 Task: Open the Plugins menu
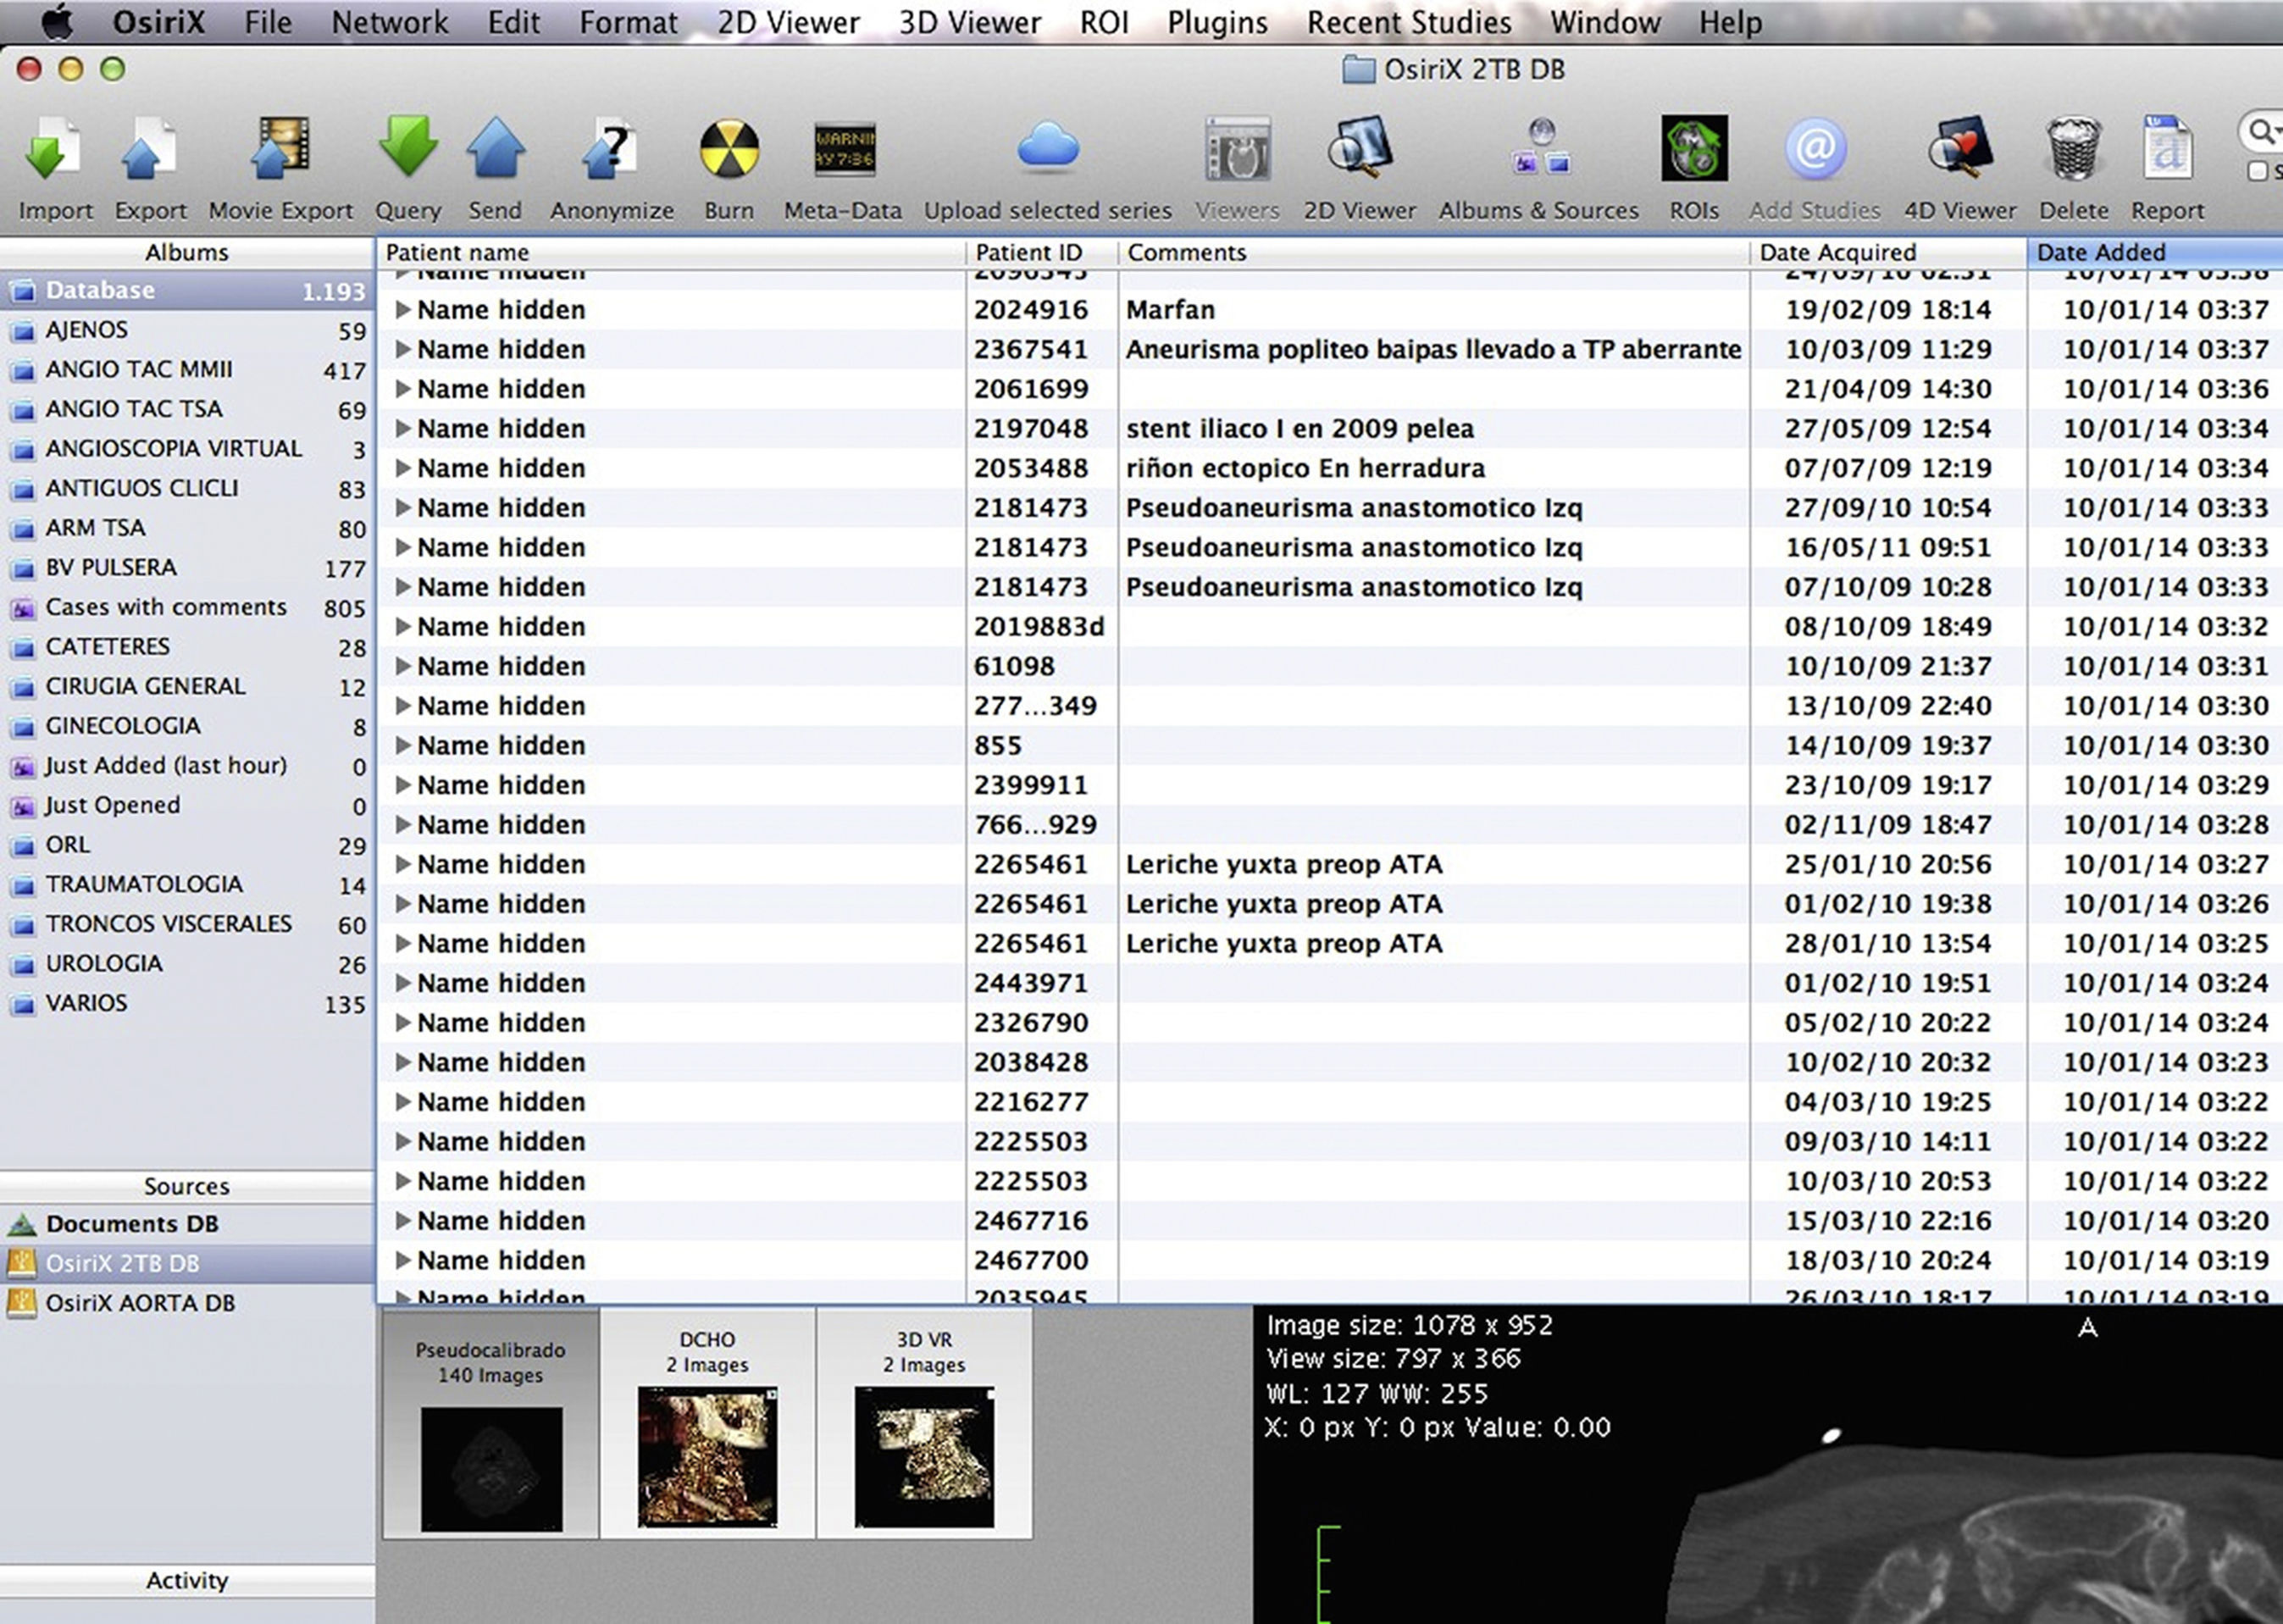pyautogui.click(x=1217, y=22)
